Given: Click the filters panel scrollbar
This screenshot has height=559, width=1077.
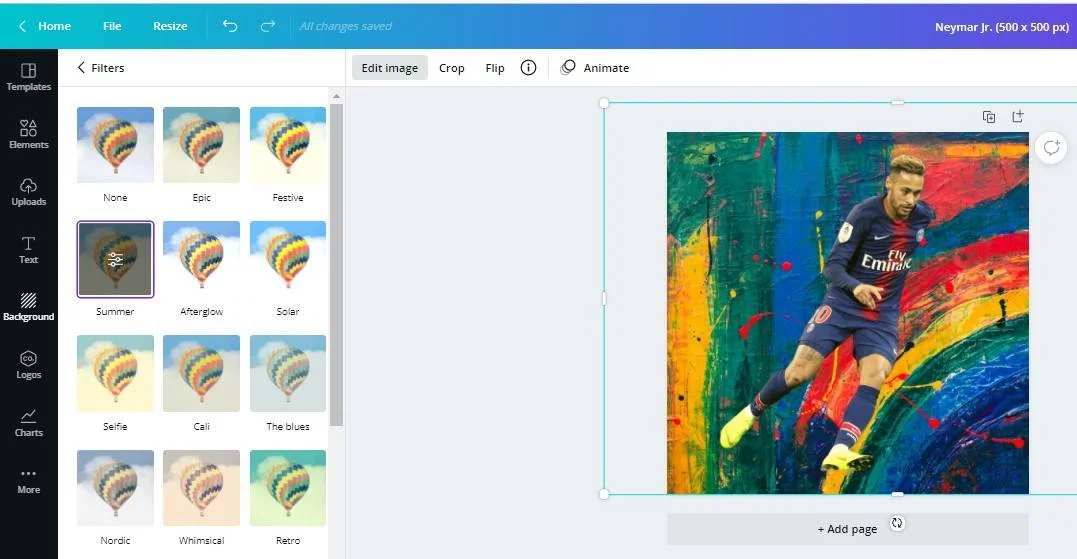Looking at the screenshot, I should (336, 264).
